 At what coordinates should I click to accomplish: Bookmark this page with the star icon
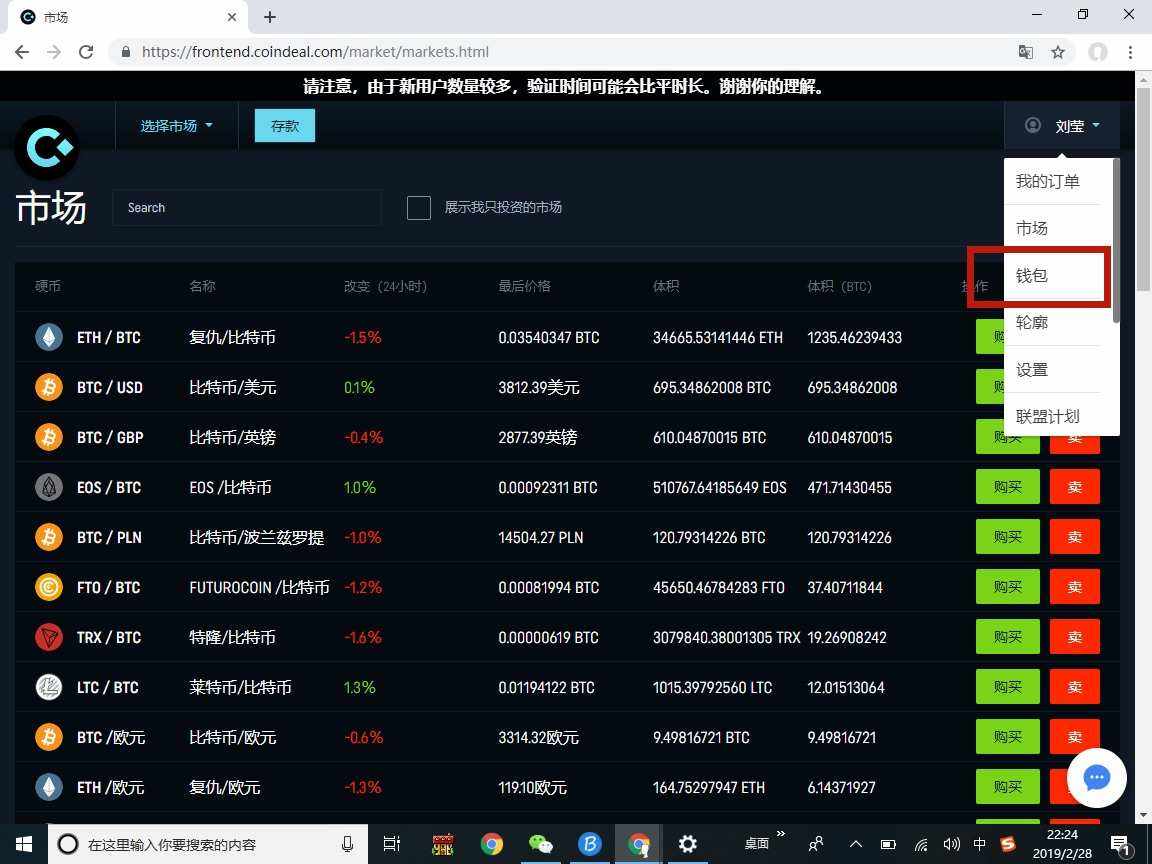1058,52
